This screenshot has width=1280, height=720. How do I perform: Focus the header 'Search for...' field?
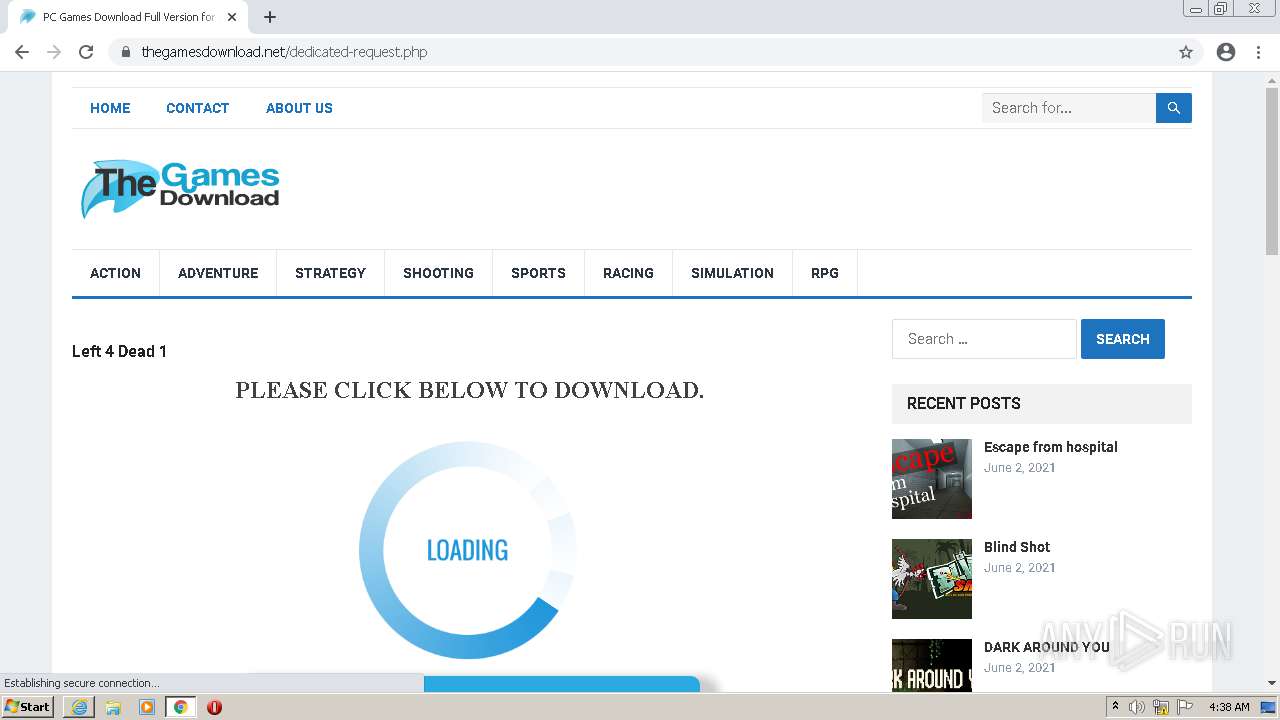pyautogui.click(x=1069, y=108)
